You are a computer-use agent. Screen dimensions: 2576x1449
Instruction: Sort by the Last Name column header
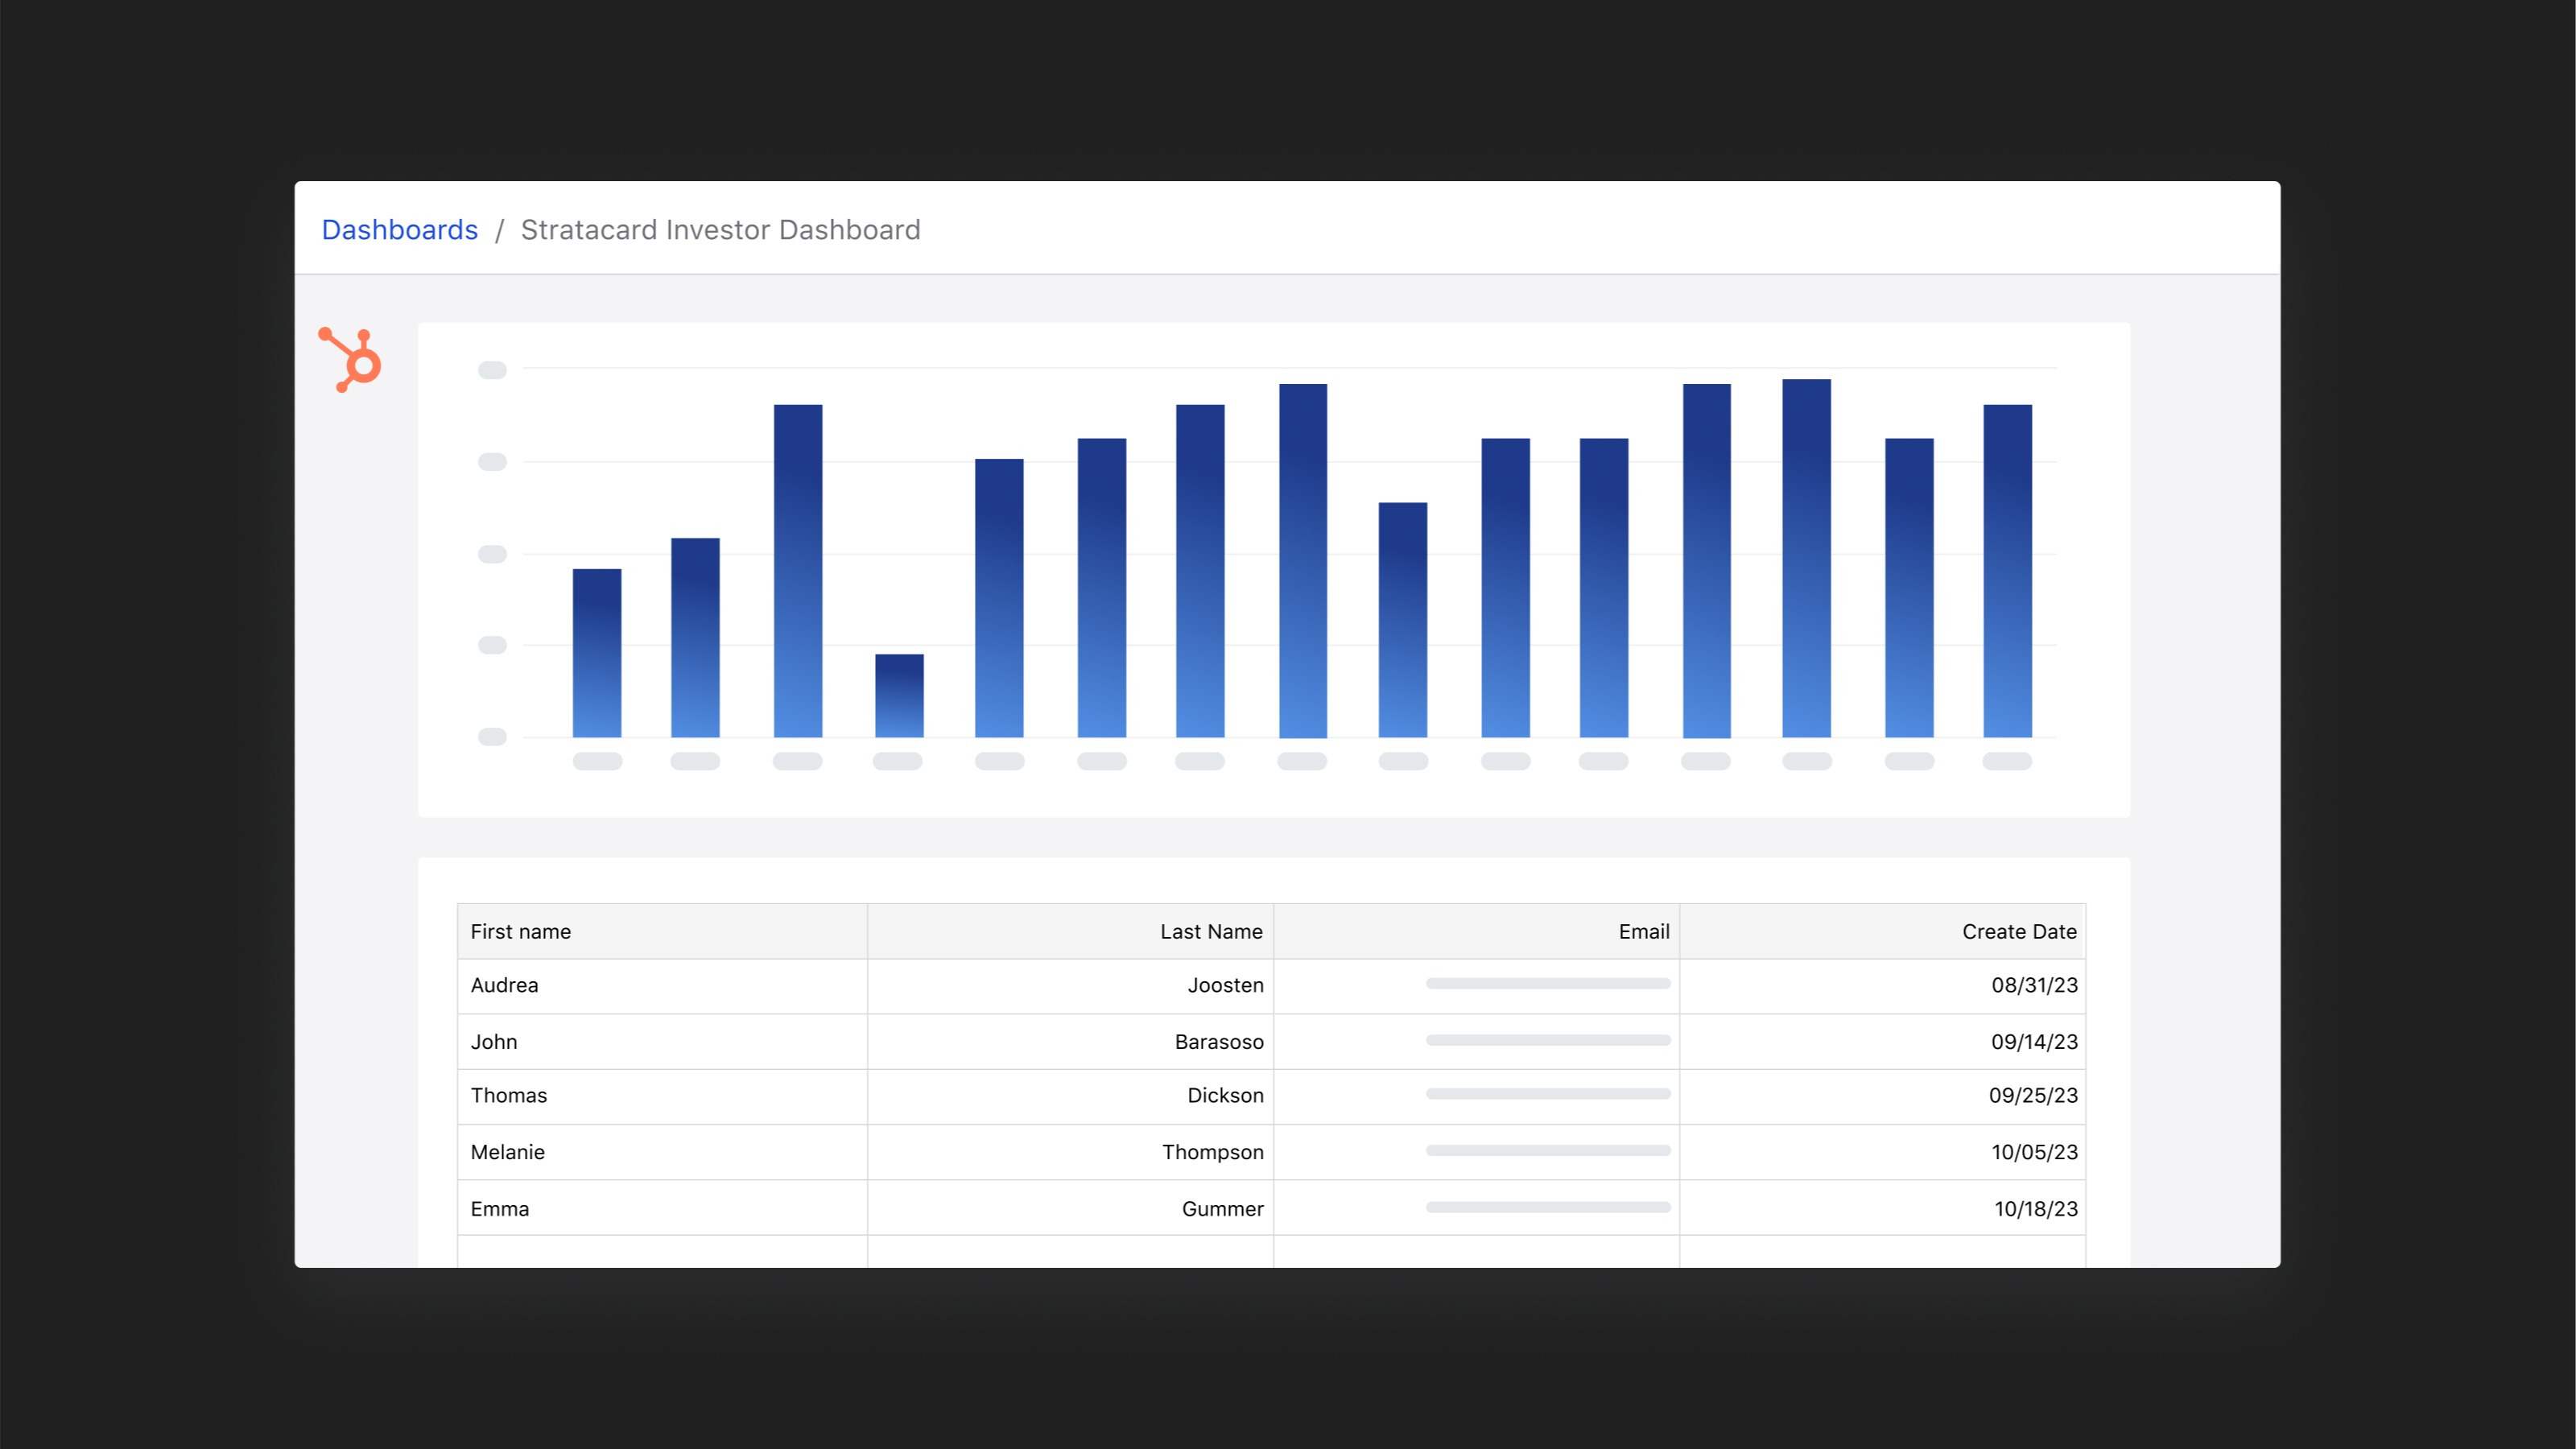(x=1210, y=931)
